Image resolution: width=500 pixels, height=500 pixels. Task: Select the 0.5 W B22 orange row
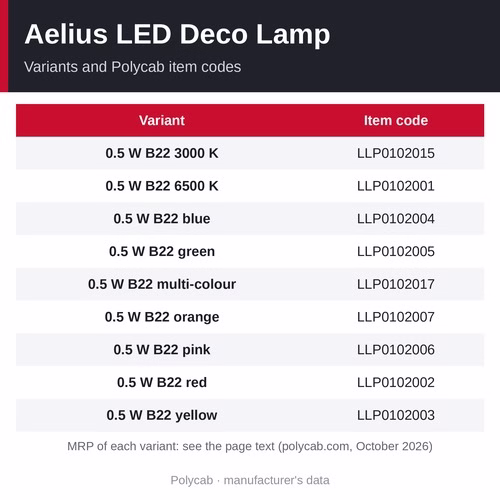click(x=250, y=317)
